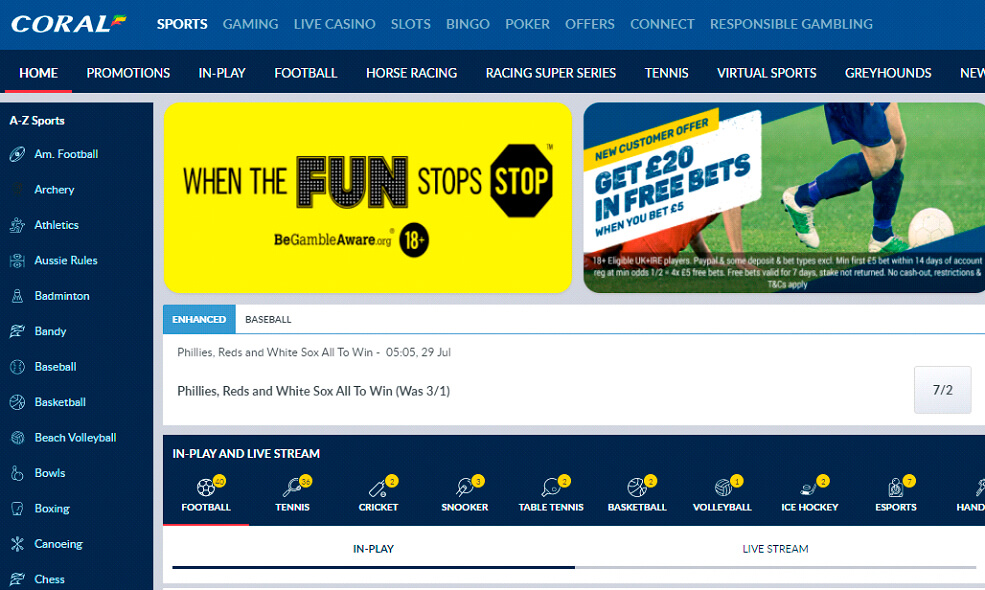Click the A-Z Sports heading
This screenshot has height=590, width=985.
tap(37, 121)
